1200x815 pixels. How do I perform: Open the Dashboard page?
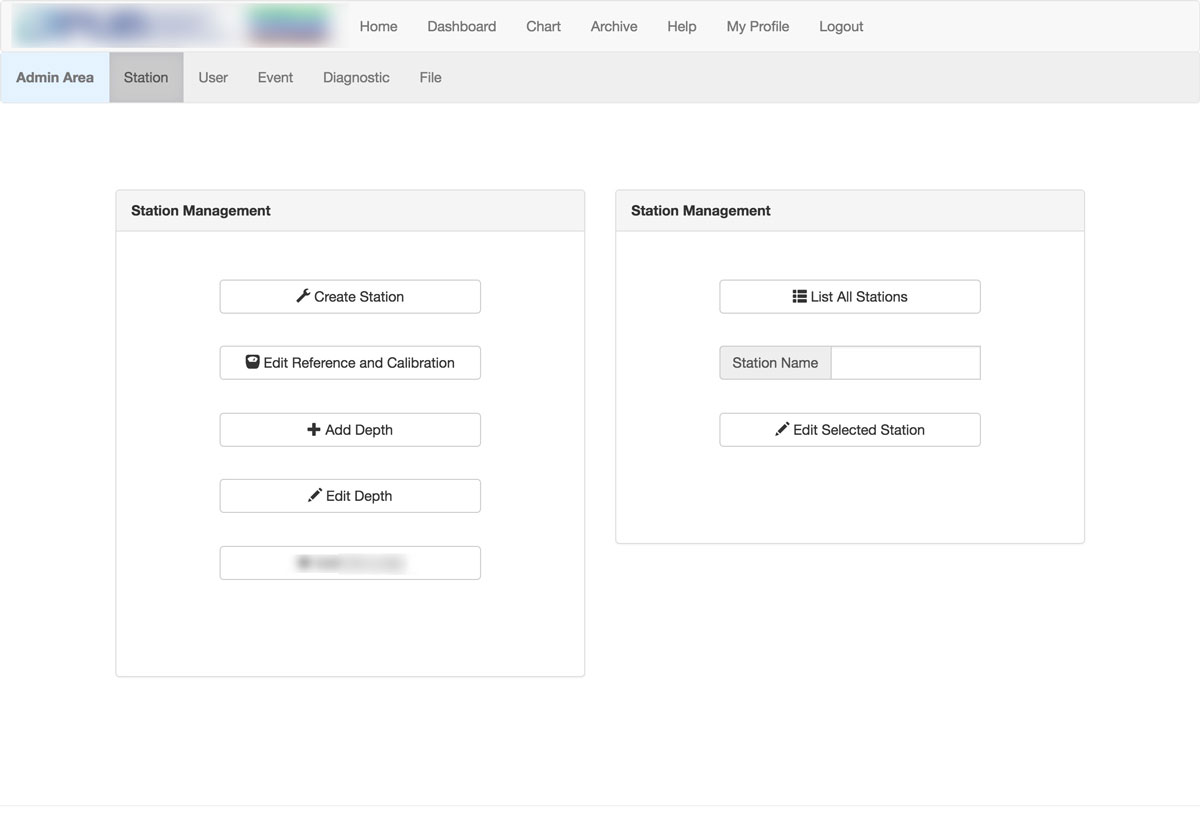(461, 27)
